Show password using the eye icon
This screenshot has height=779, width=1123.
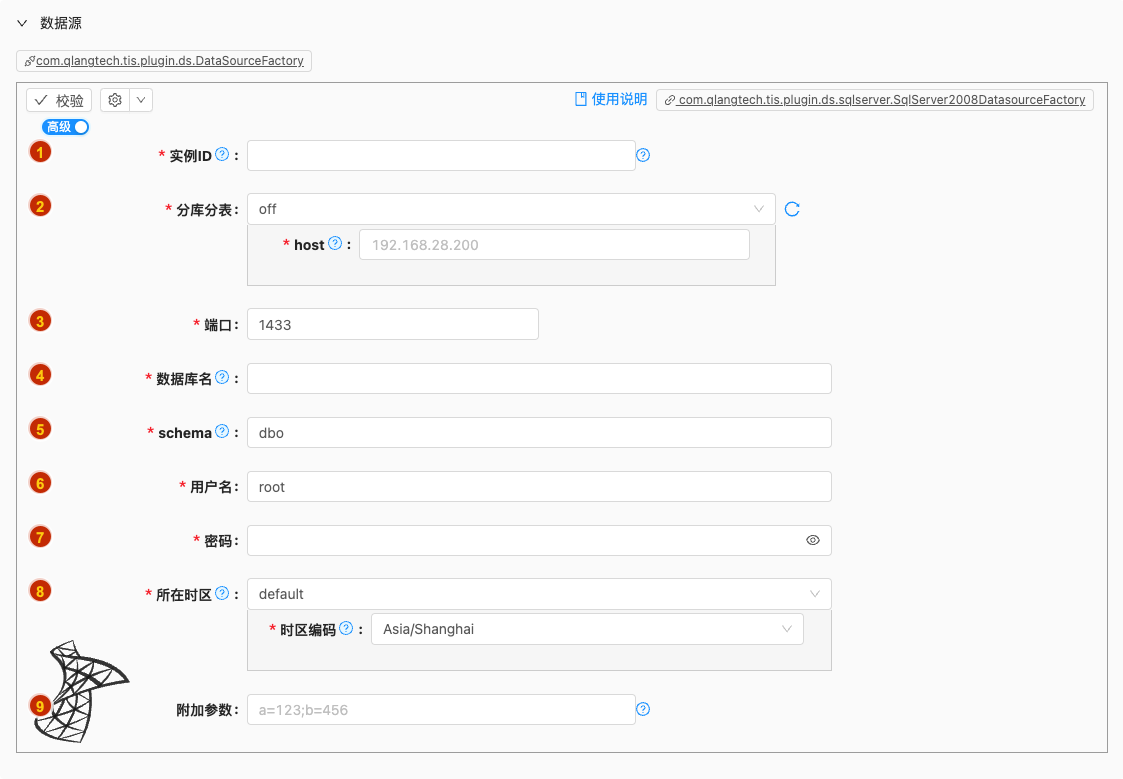(813, 540)
